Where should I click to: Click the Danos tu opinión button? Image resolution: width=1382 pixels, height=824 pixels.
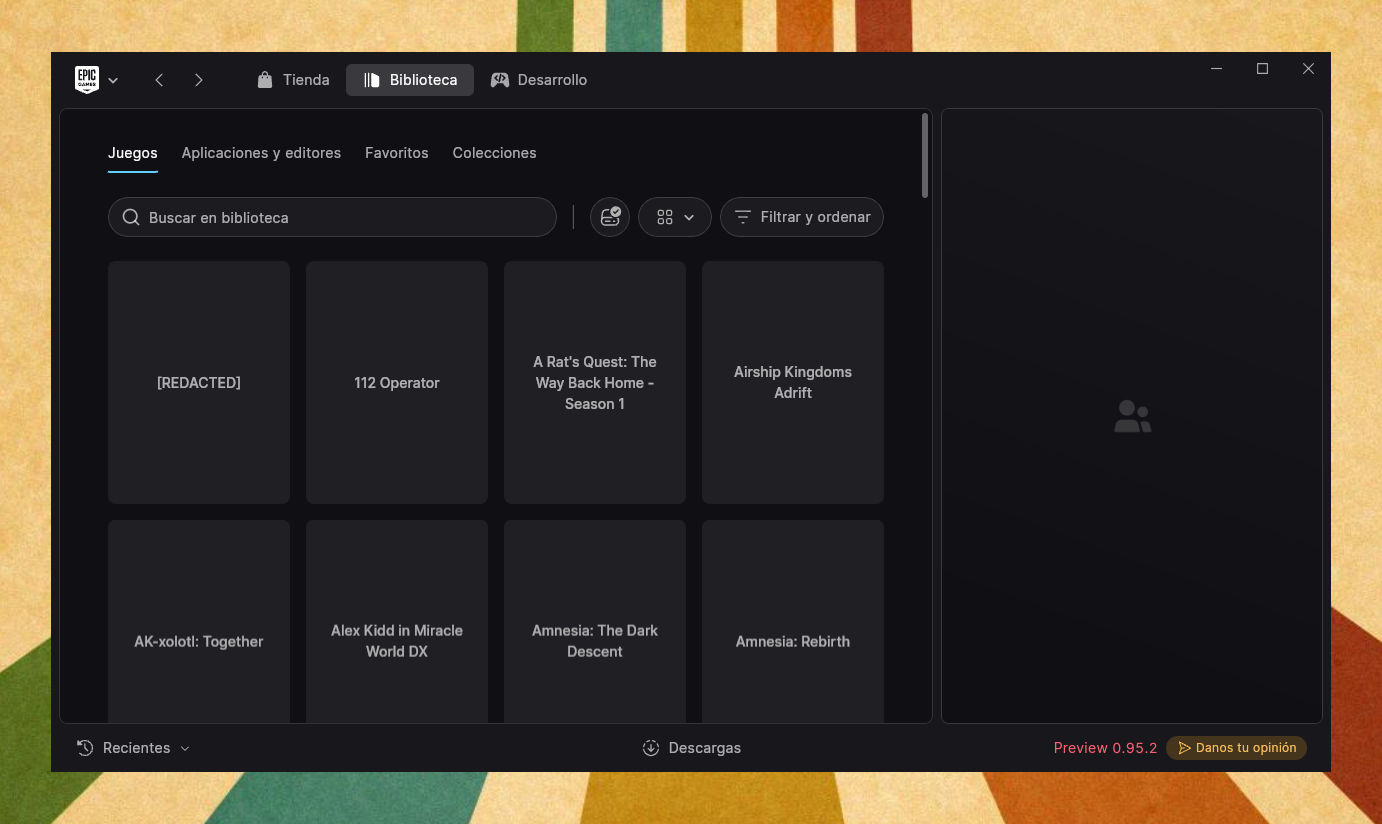click(1236, 748)
